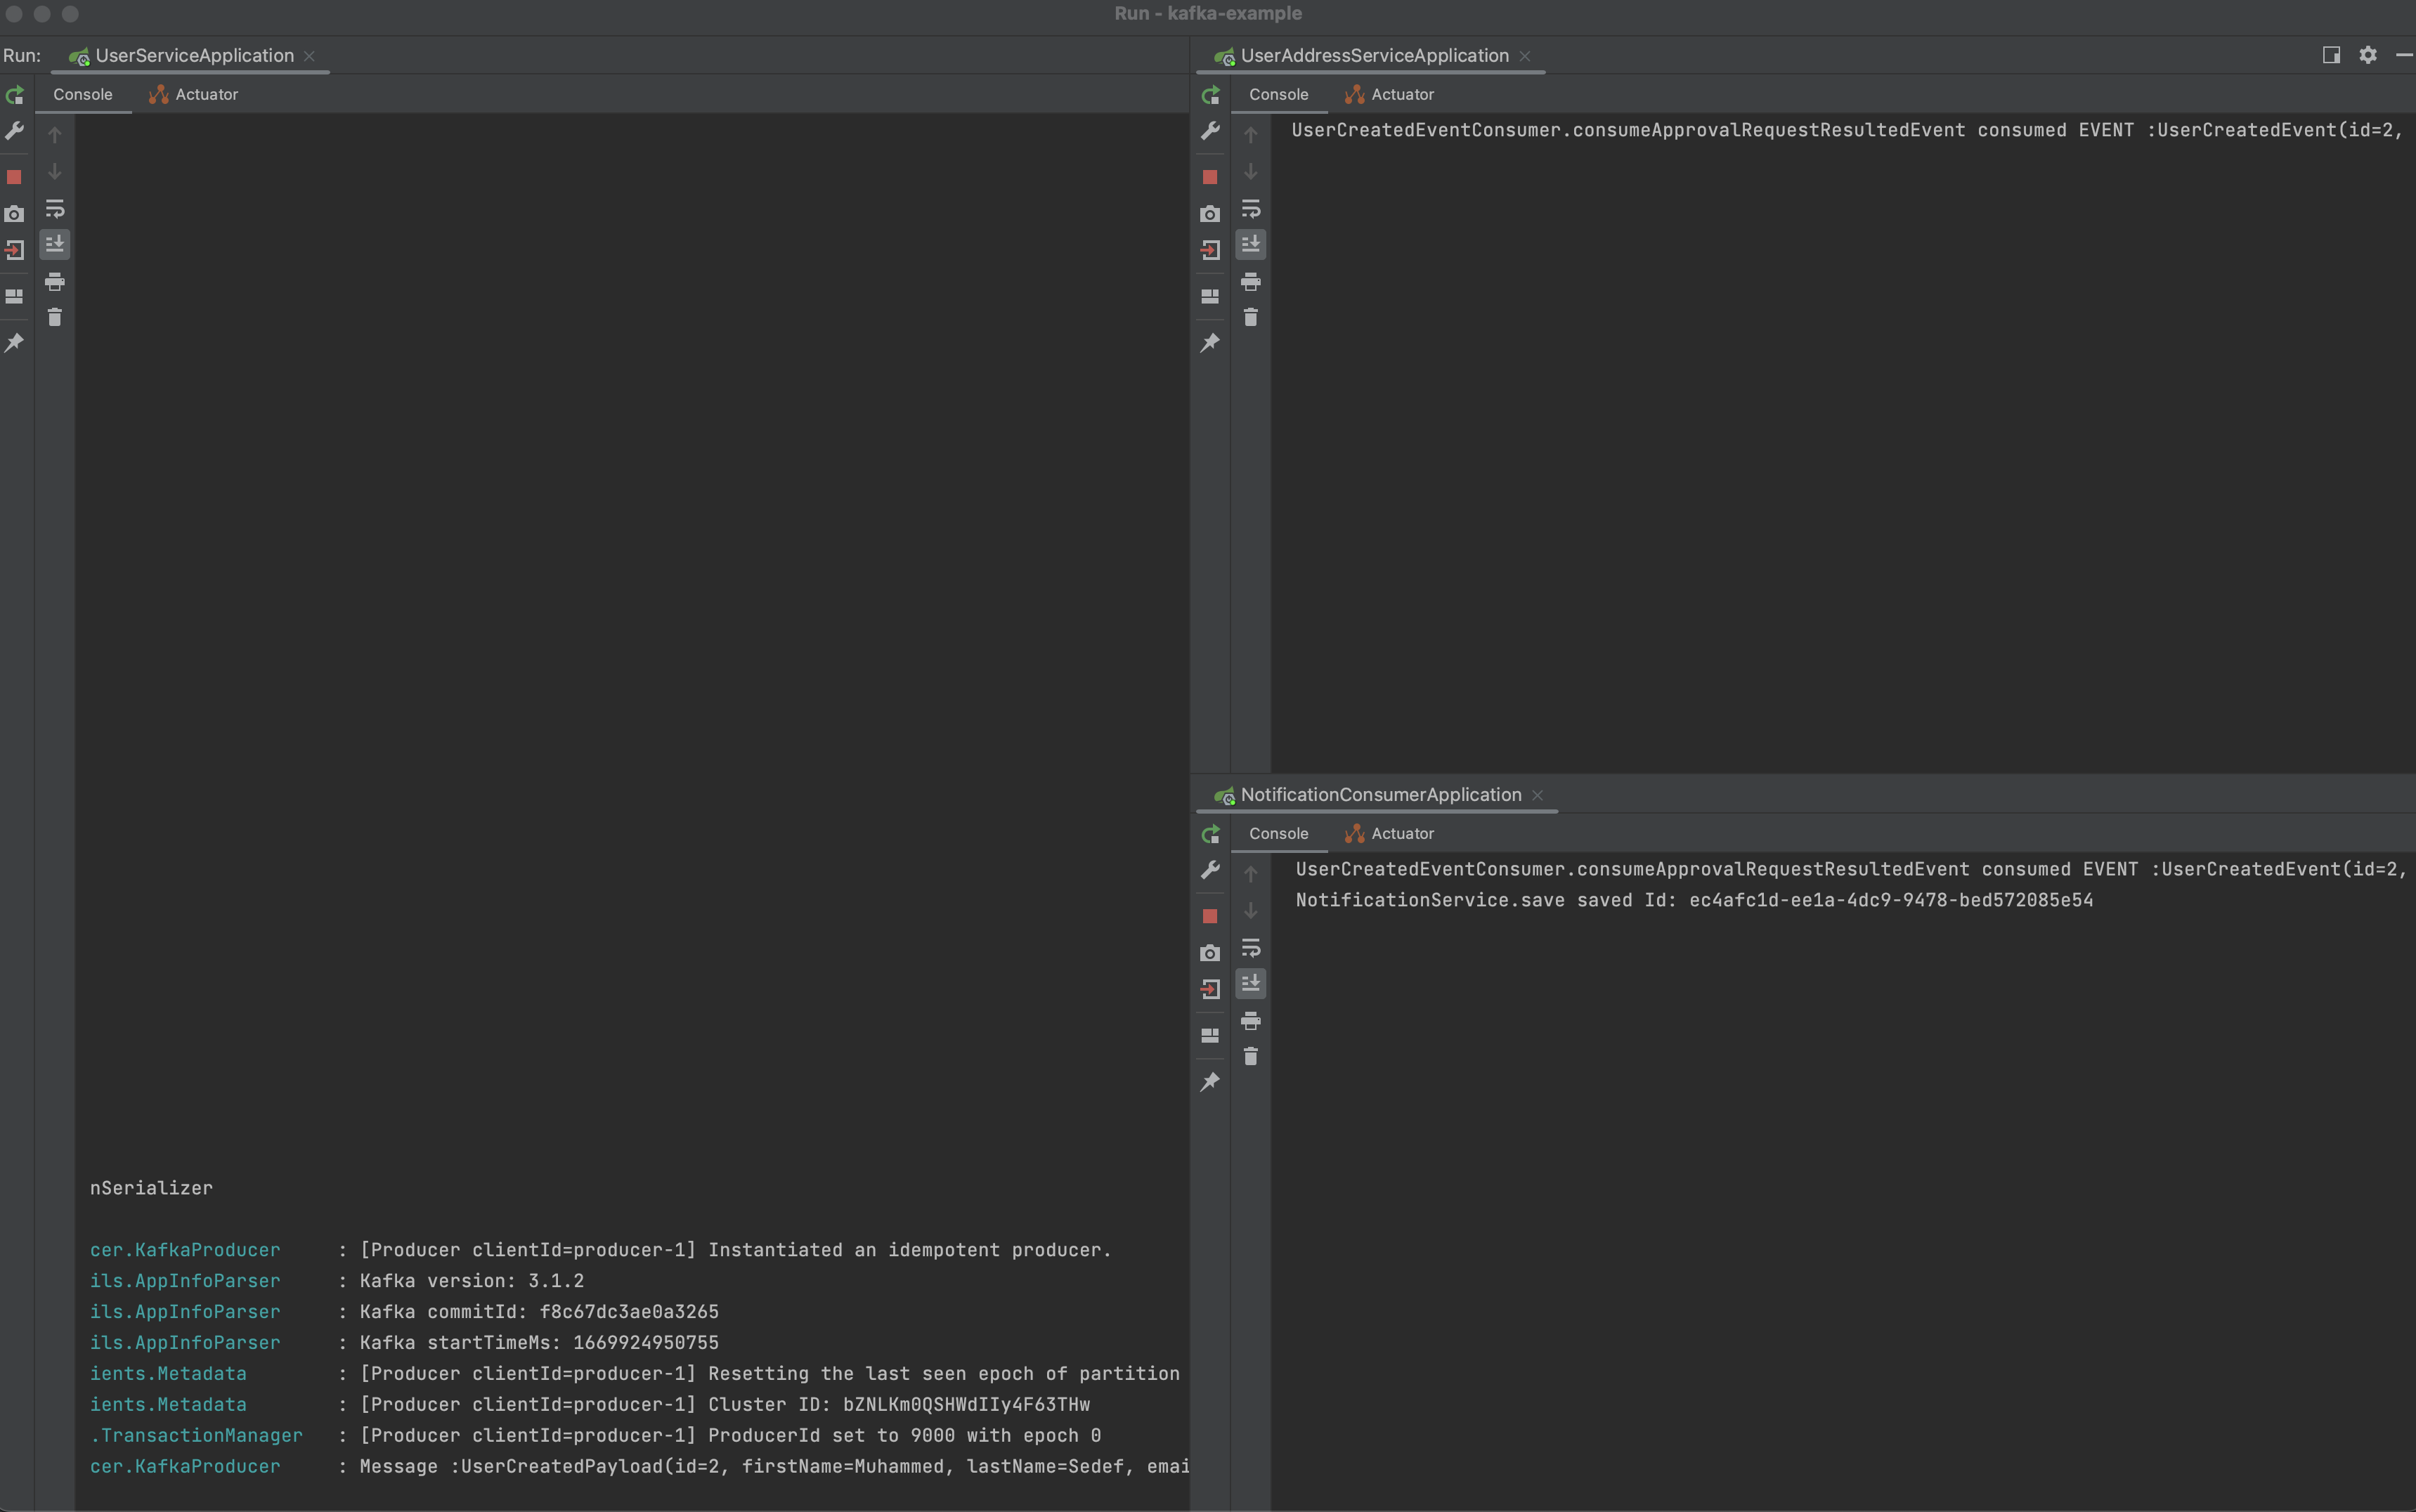Pin the NotificationConsumerApplication run tab
The height and width of the screenshot is (1512, 2416).
[1210, 1082]
